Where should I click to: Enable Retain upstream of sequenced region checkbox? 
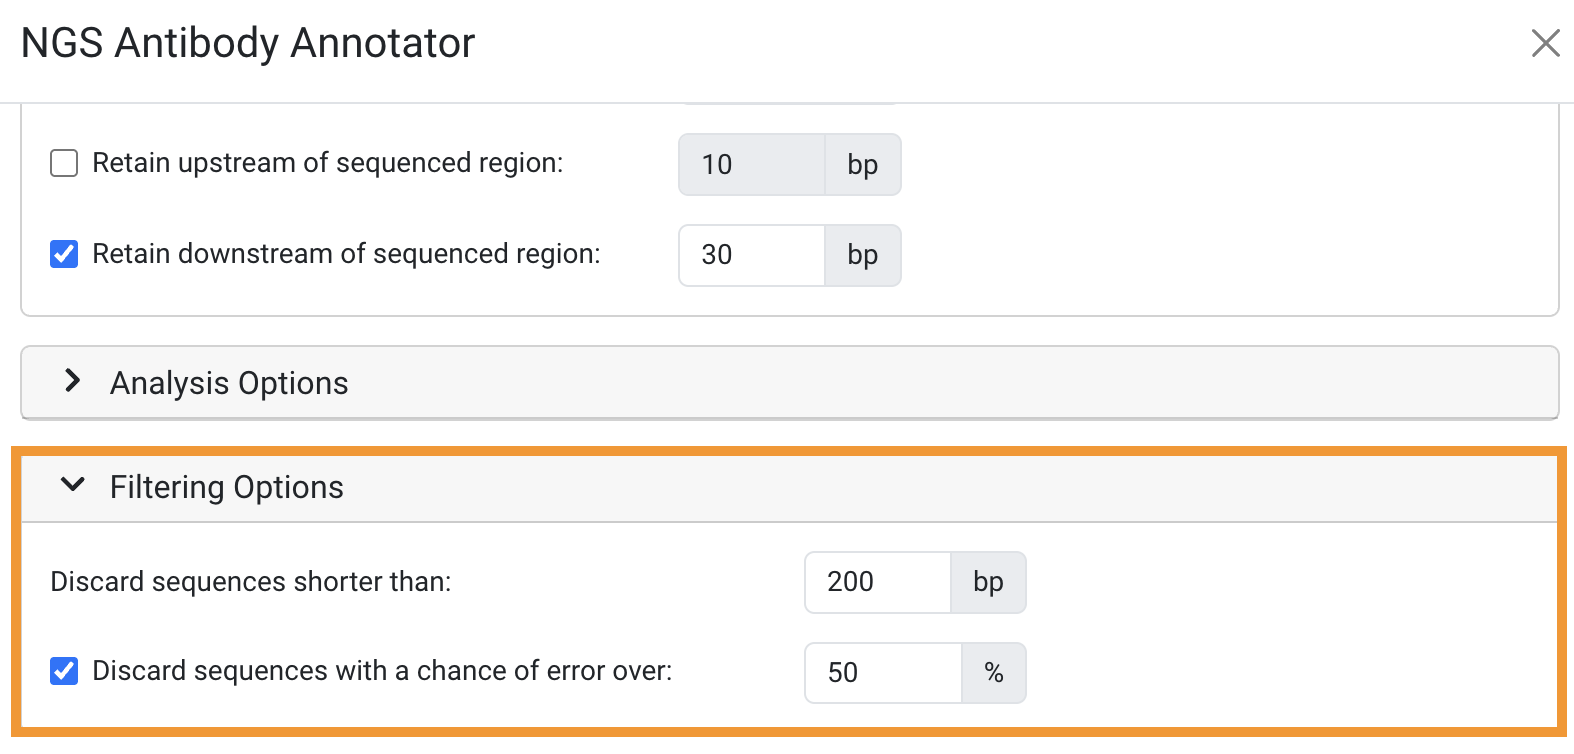pos(64,163)
